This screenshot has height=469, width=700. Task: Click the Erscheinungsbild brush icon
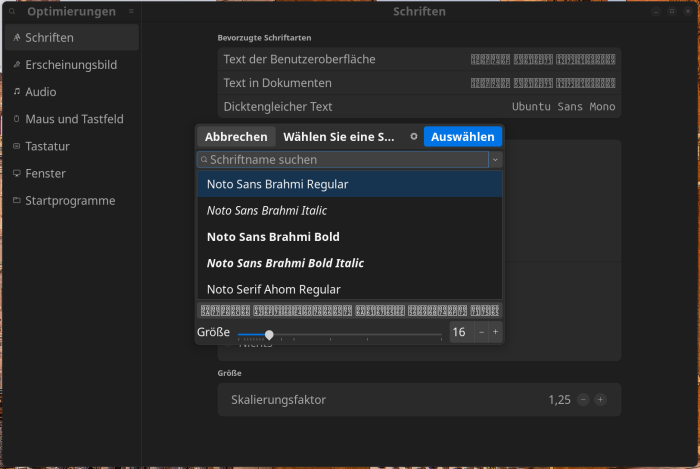pos(17,65)
